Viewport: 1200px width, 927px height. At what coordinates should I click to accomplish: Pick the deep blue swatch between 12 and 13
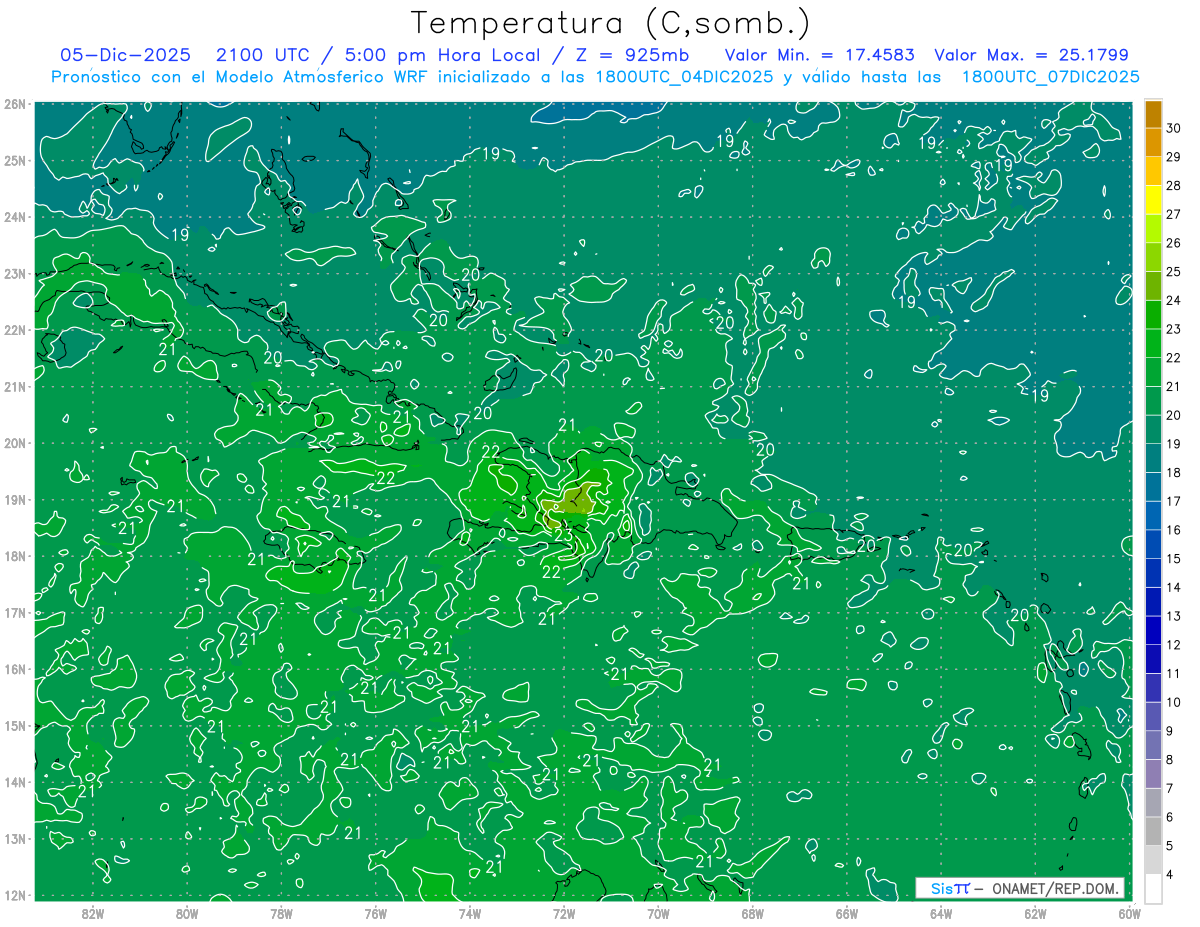1153,630
